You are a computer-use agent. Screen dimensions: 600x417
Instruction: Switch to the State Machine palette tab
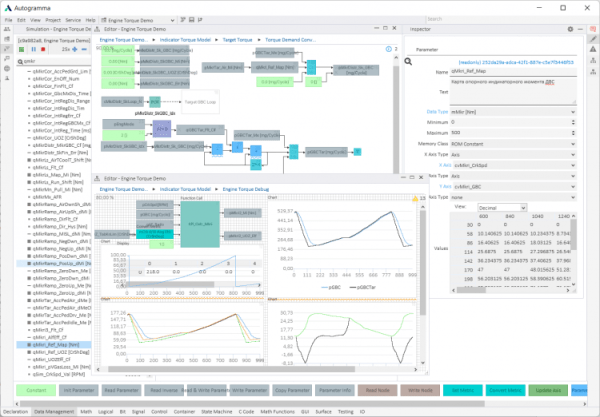(x=217, y=412)
